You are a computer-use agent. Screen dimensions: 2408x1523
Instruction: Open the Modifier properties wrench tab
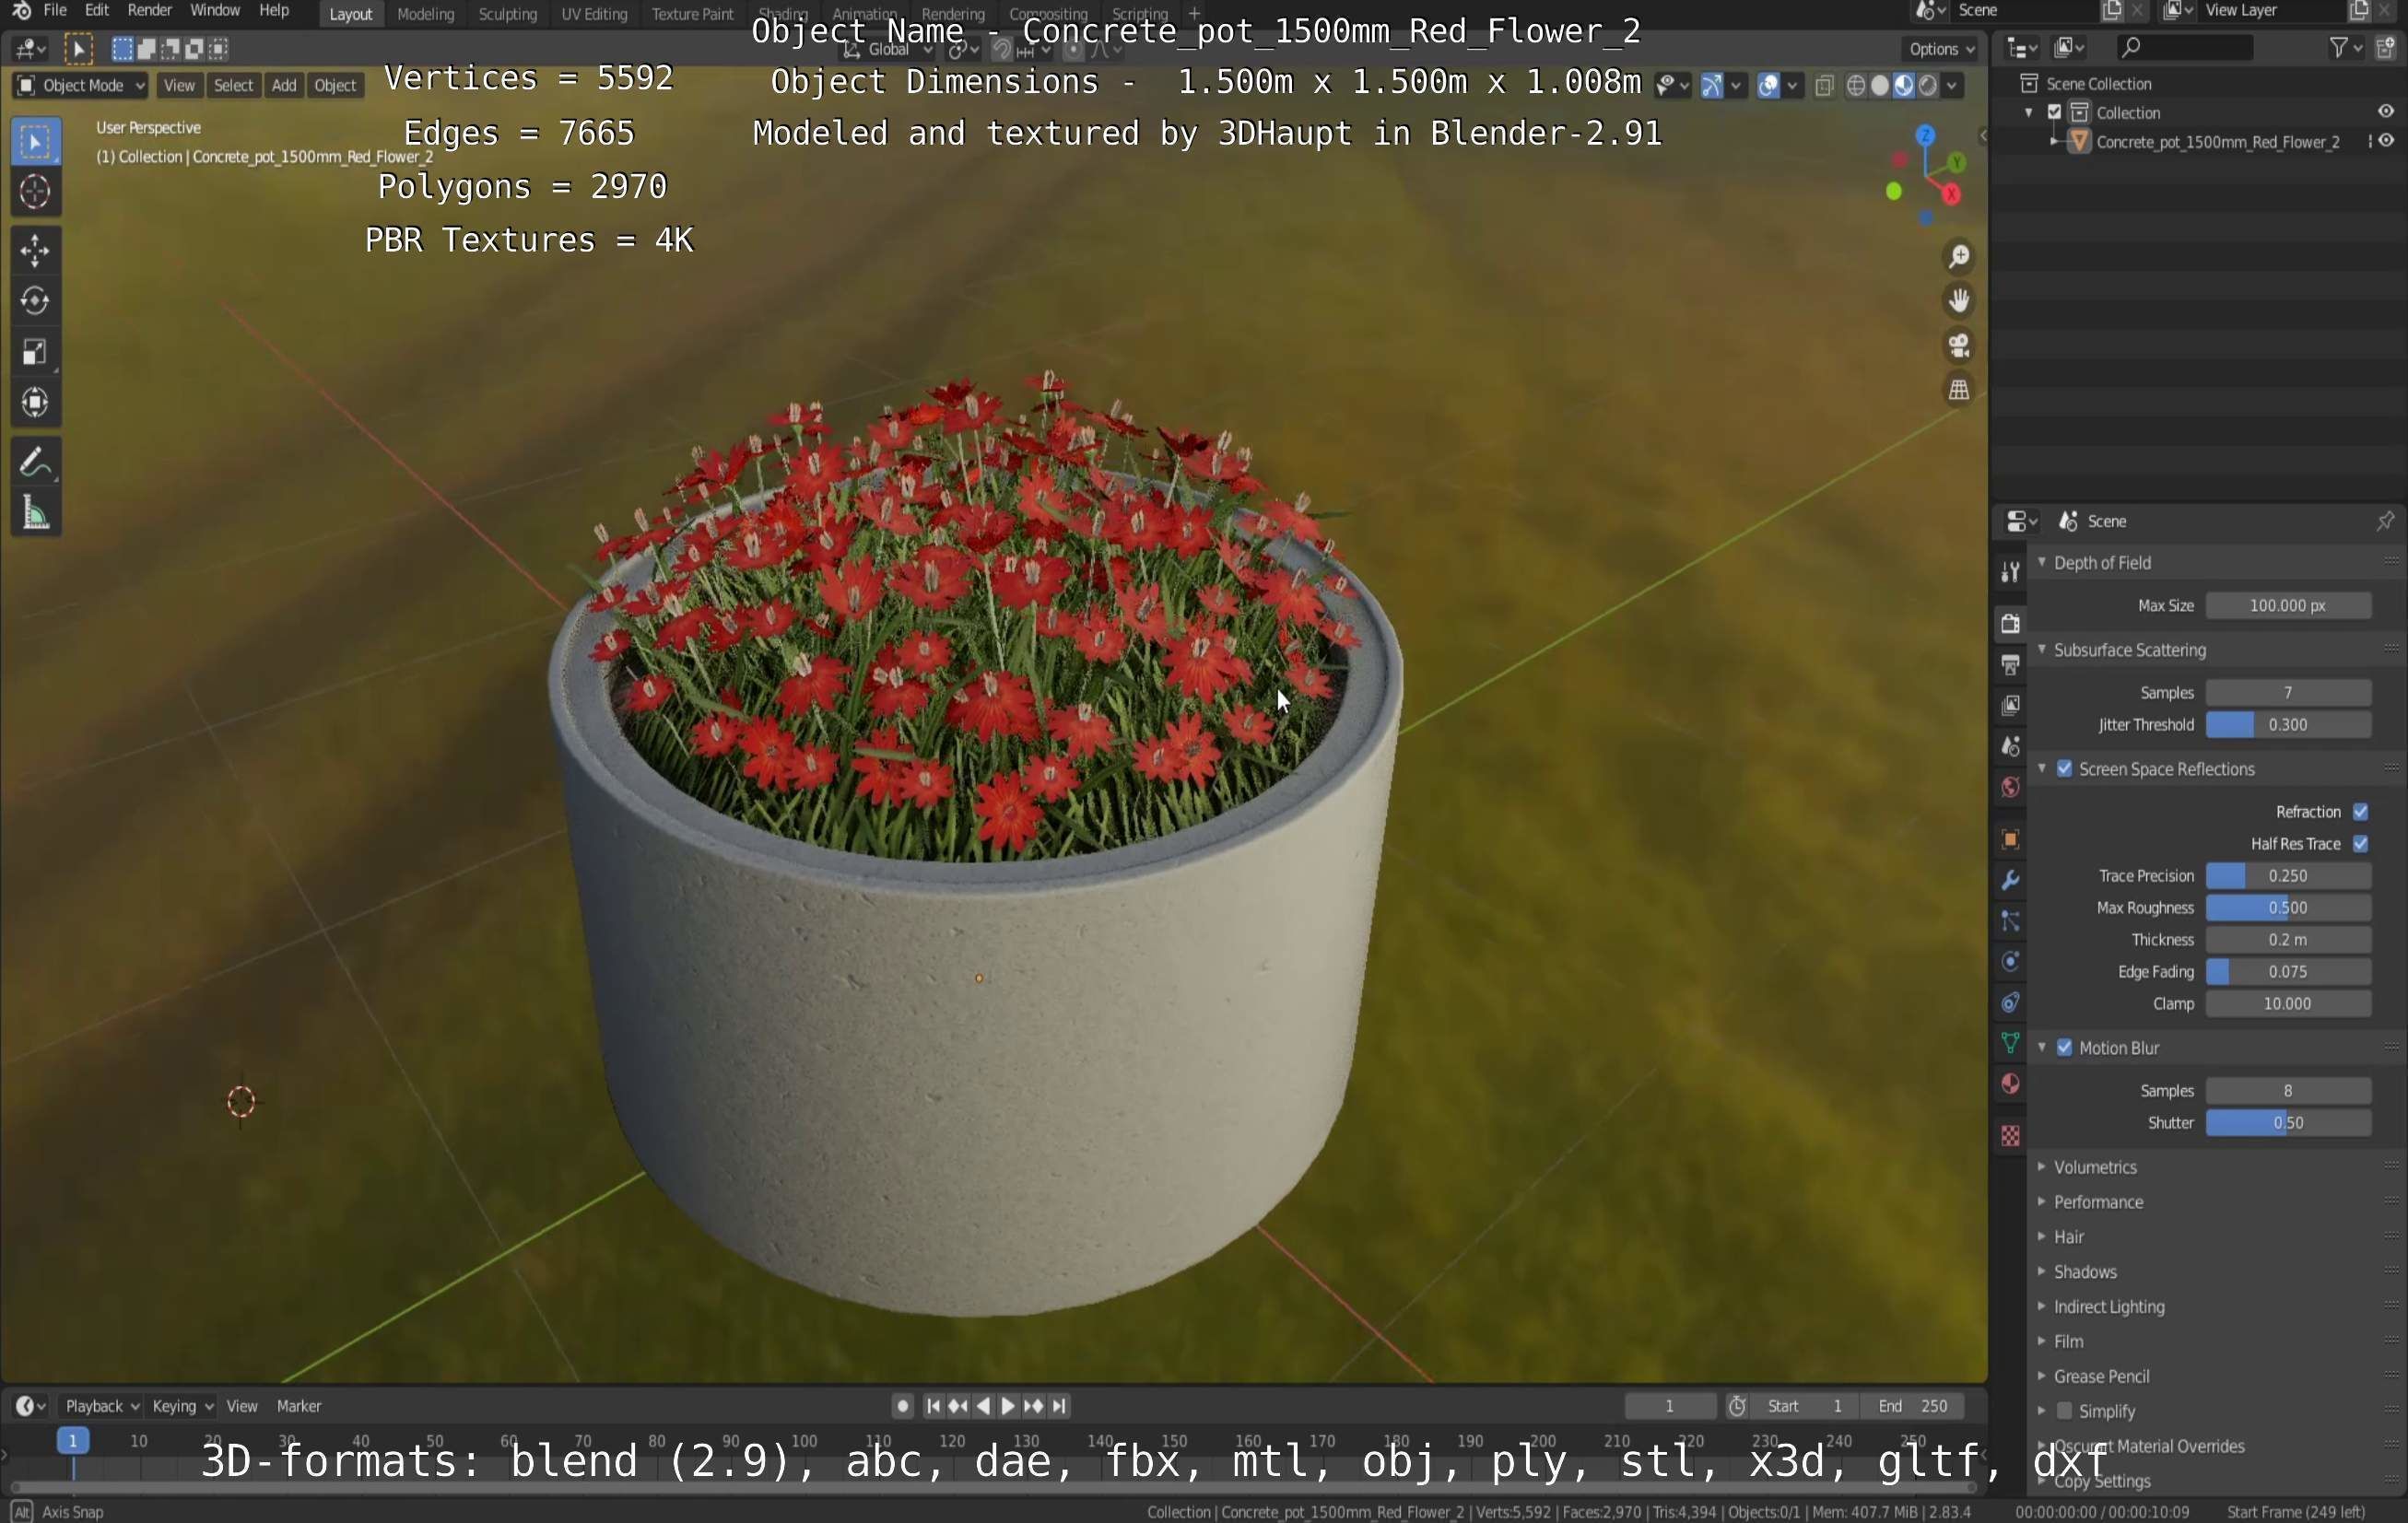2010,880
